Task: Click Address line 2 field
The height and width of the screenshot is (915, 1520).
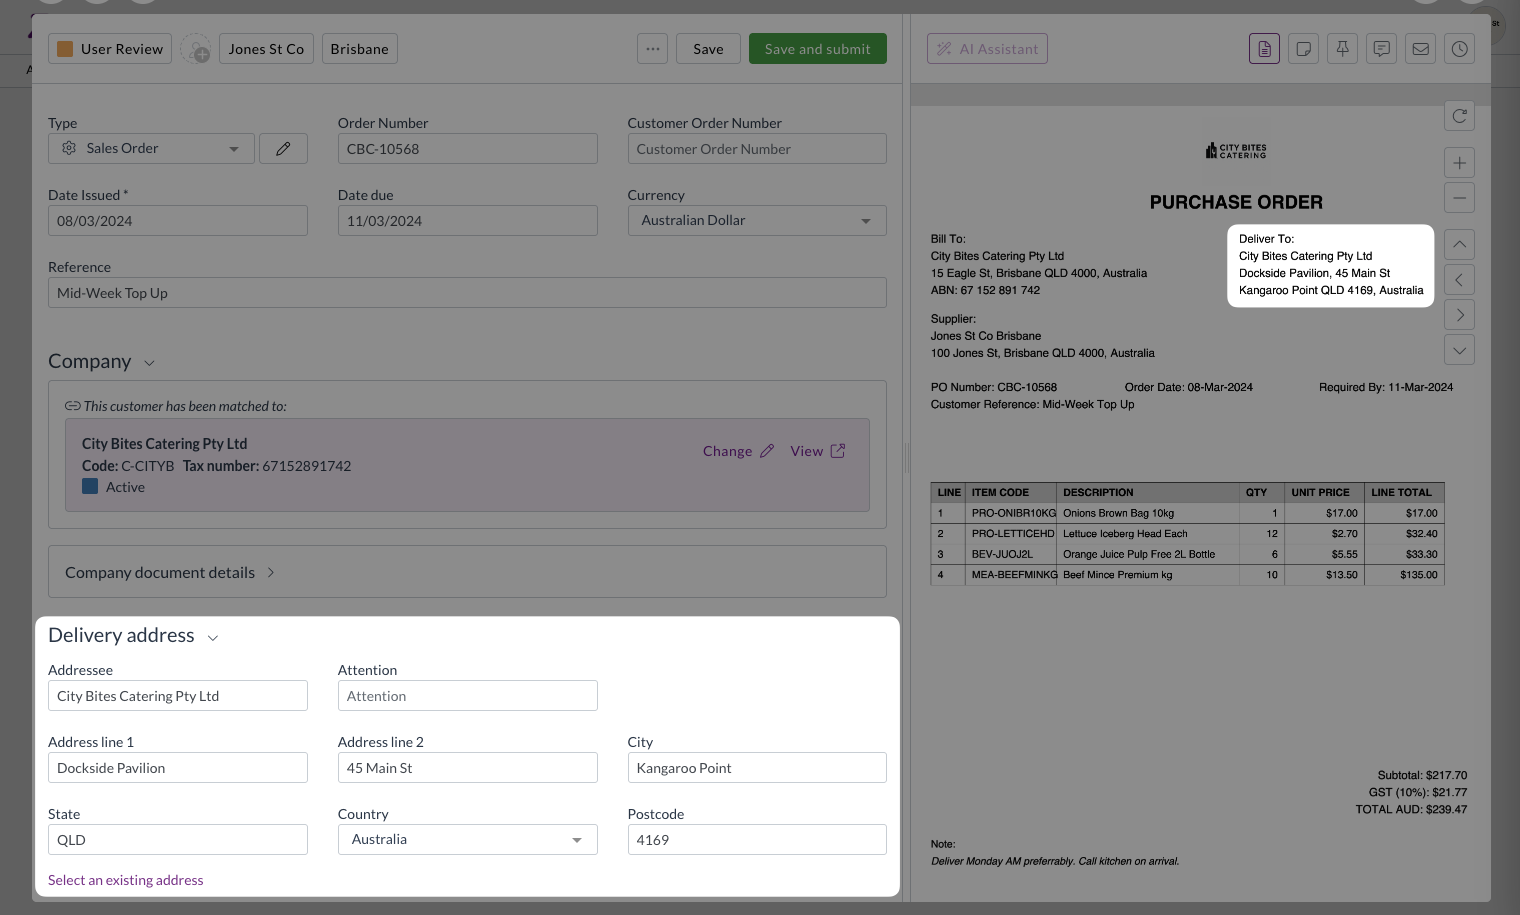Action: tap(467, 767)
